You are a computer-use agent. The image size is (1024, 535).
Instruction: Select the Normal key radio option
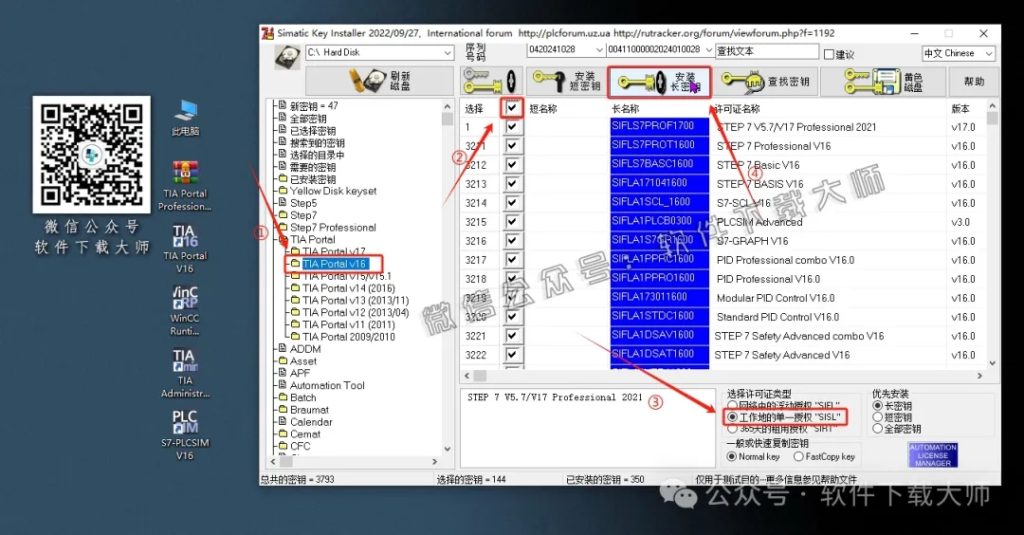(731, 457)
